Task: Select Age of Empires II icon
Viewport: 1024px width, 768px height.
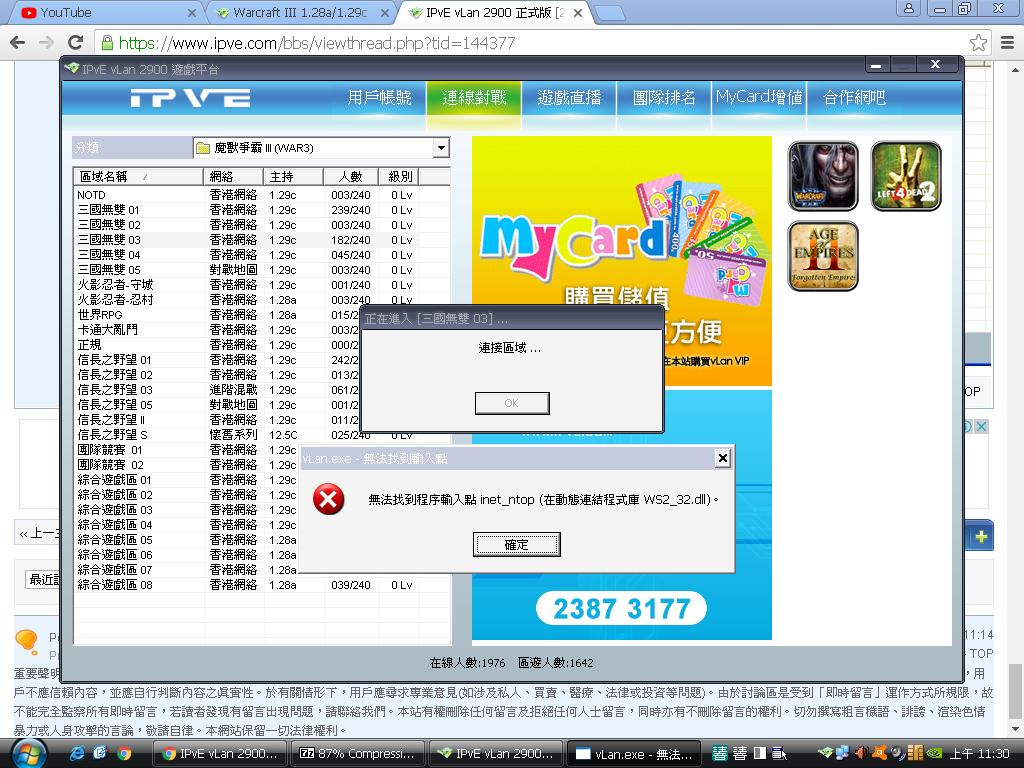Action: (x=823, y=256)
